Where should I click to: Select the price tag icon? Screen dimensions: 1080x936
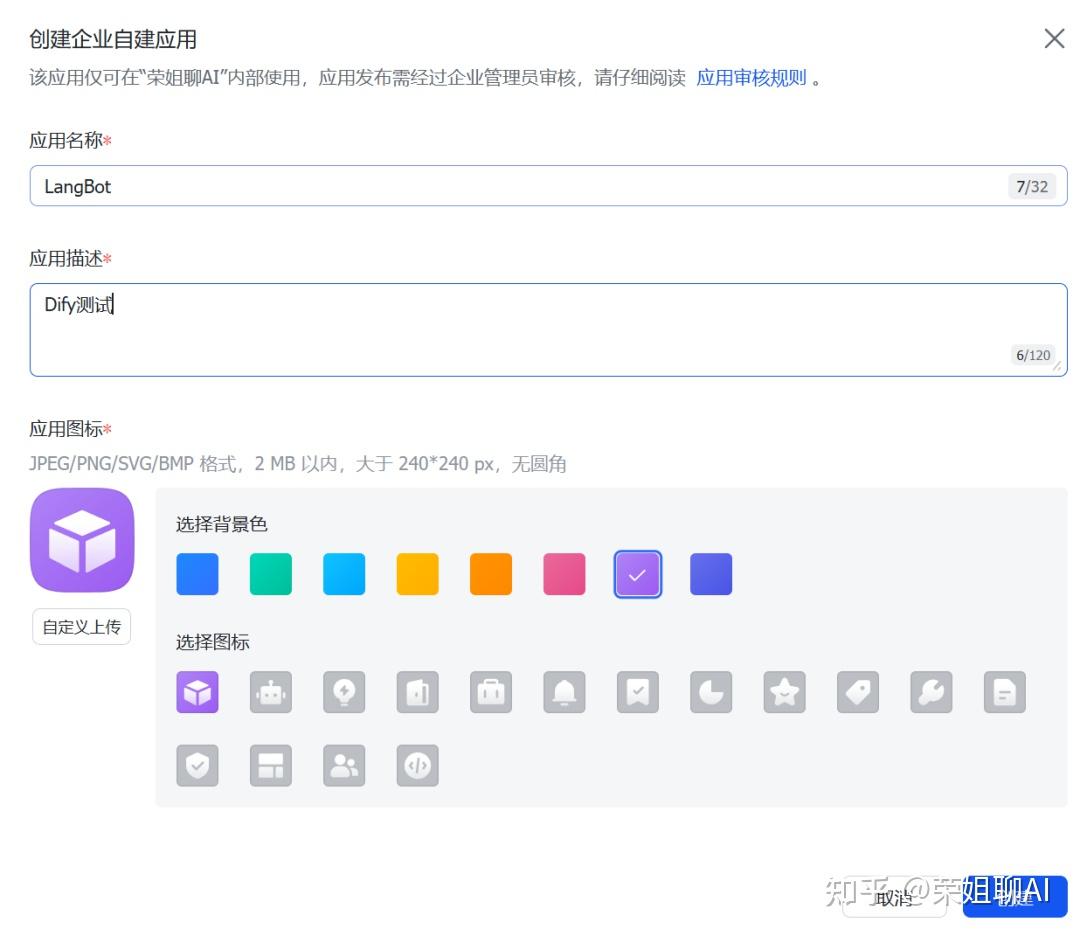858,691
